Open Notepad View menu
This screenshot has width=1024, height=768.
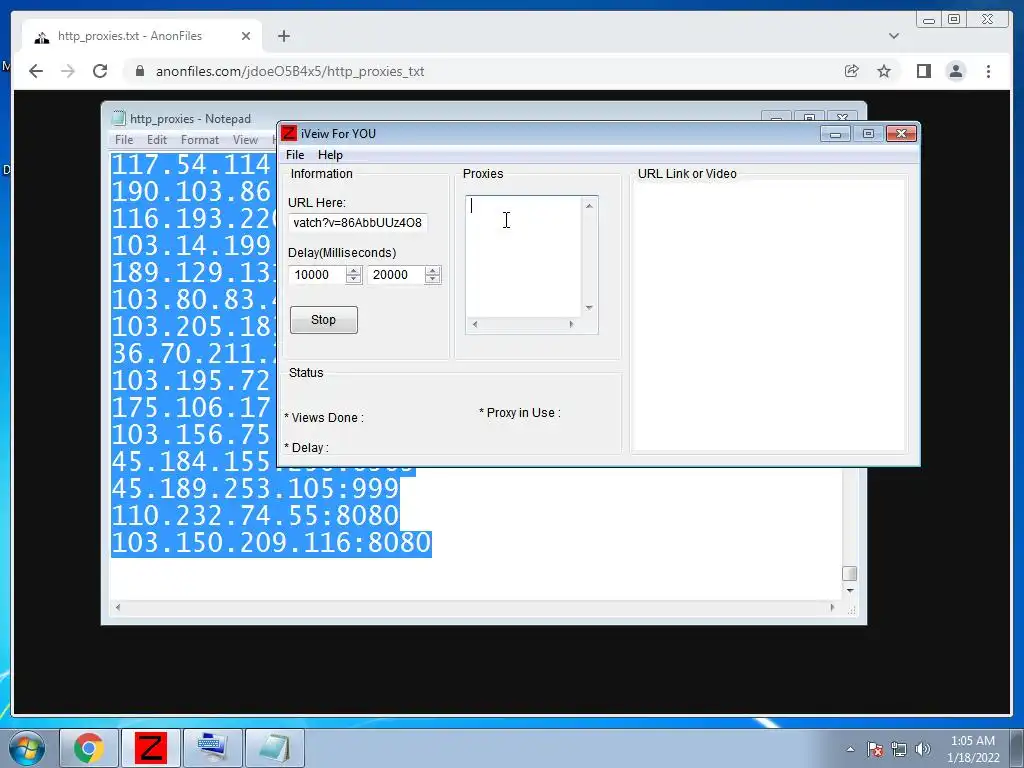pyautogui.click(x=245, y=140)
